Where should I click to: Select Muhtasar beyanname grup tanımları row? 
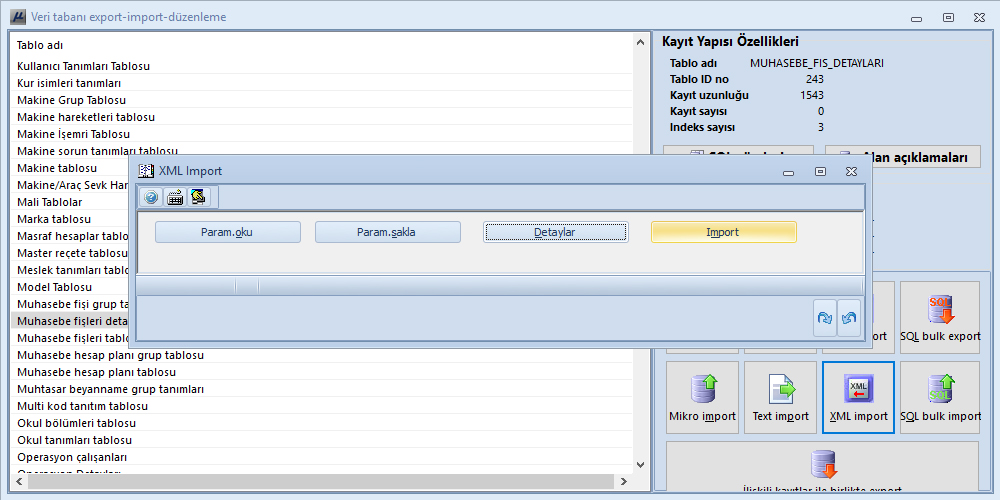point(322,389)
